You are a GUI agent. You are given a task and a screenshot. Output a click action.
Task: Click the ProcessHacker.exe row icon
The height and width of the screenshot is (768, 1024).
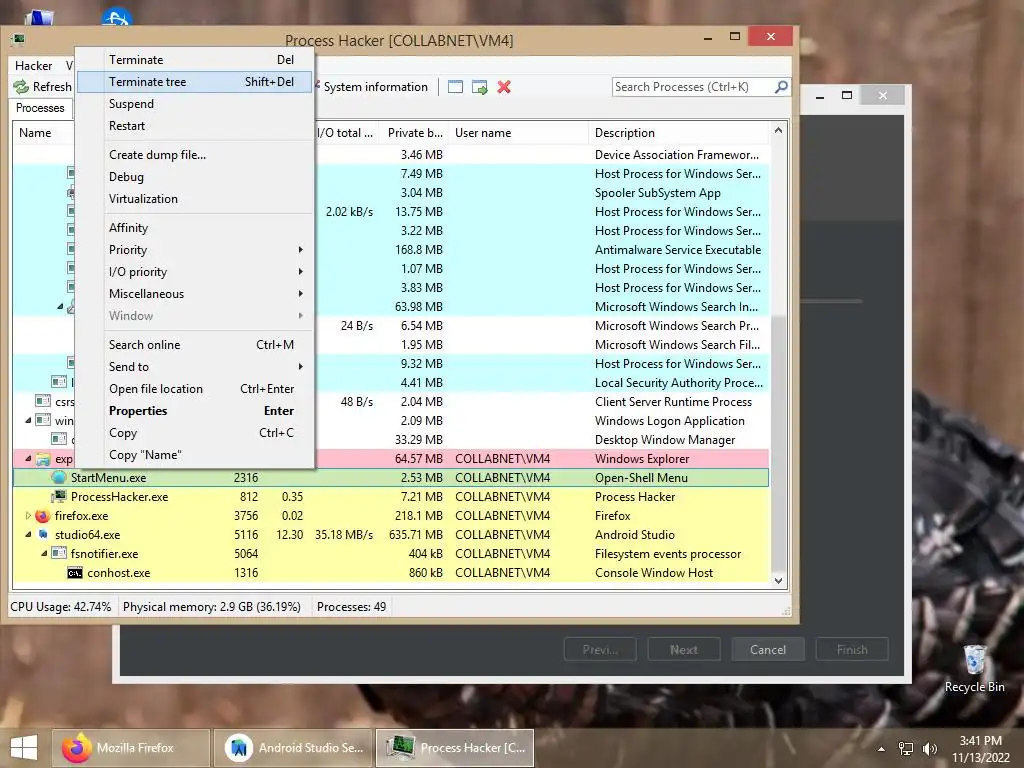[59, 496]
